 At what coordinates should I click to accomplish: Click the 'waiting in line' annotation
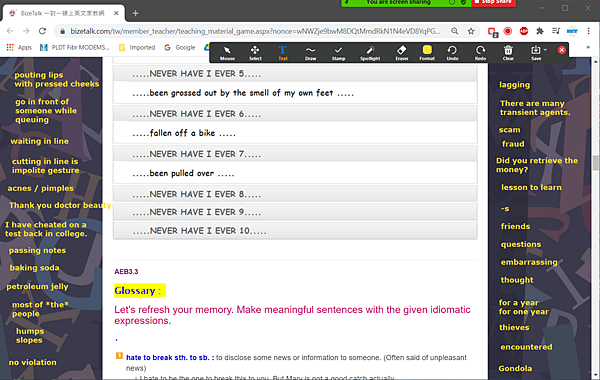[39, 141]
